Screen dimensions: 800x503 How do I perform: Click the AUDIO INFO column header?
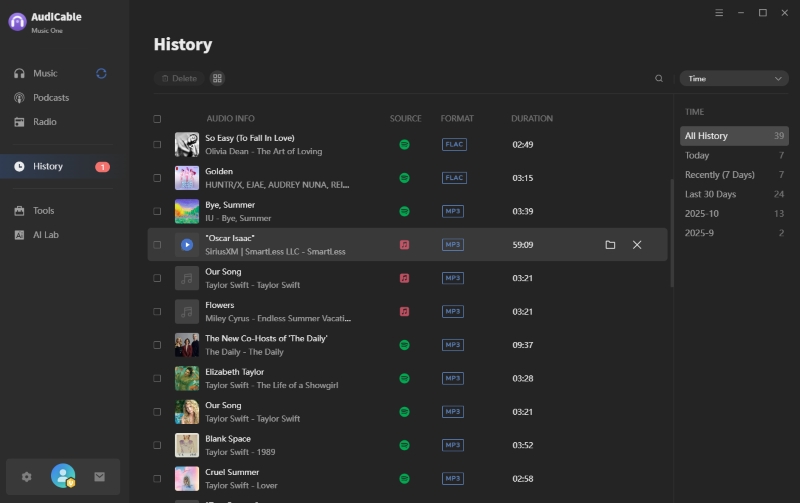tap(230, 118)
